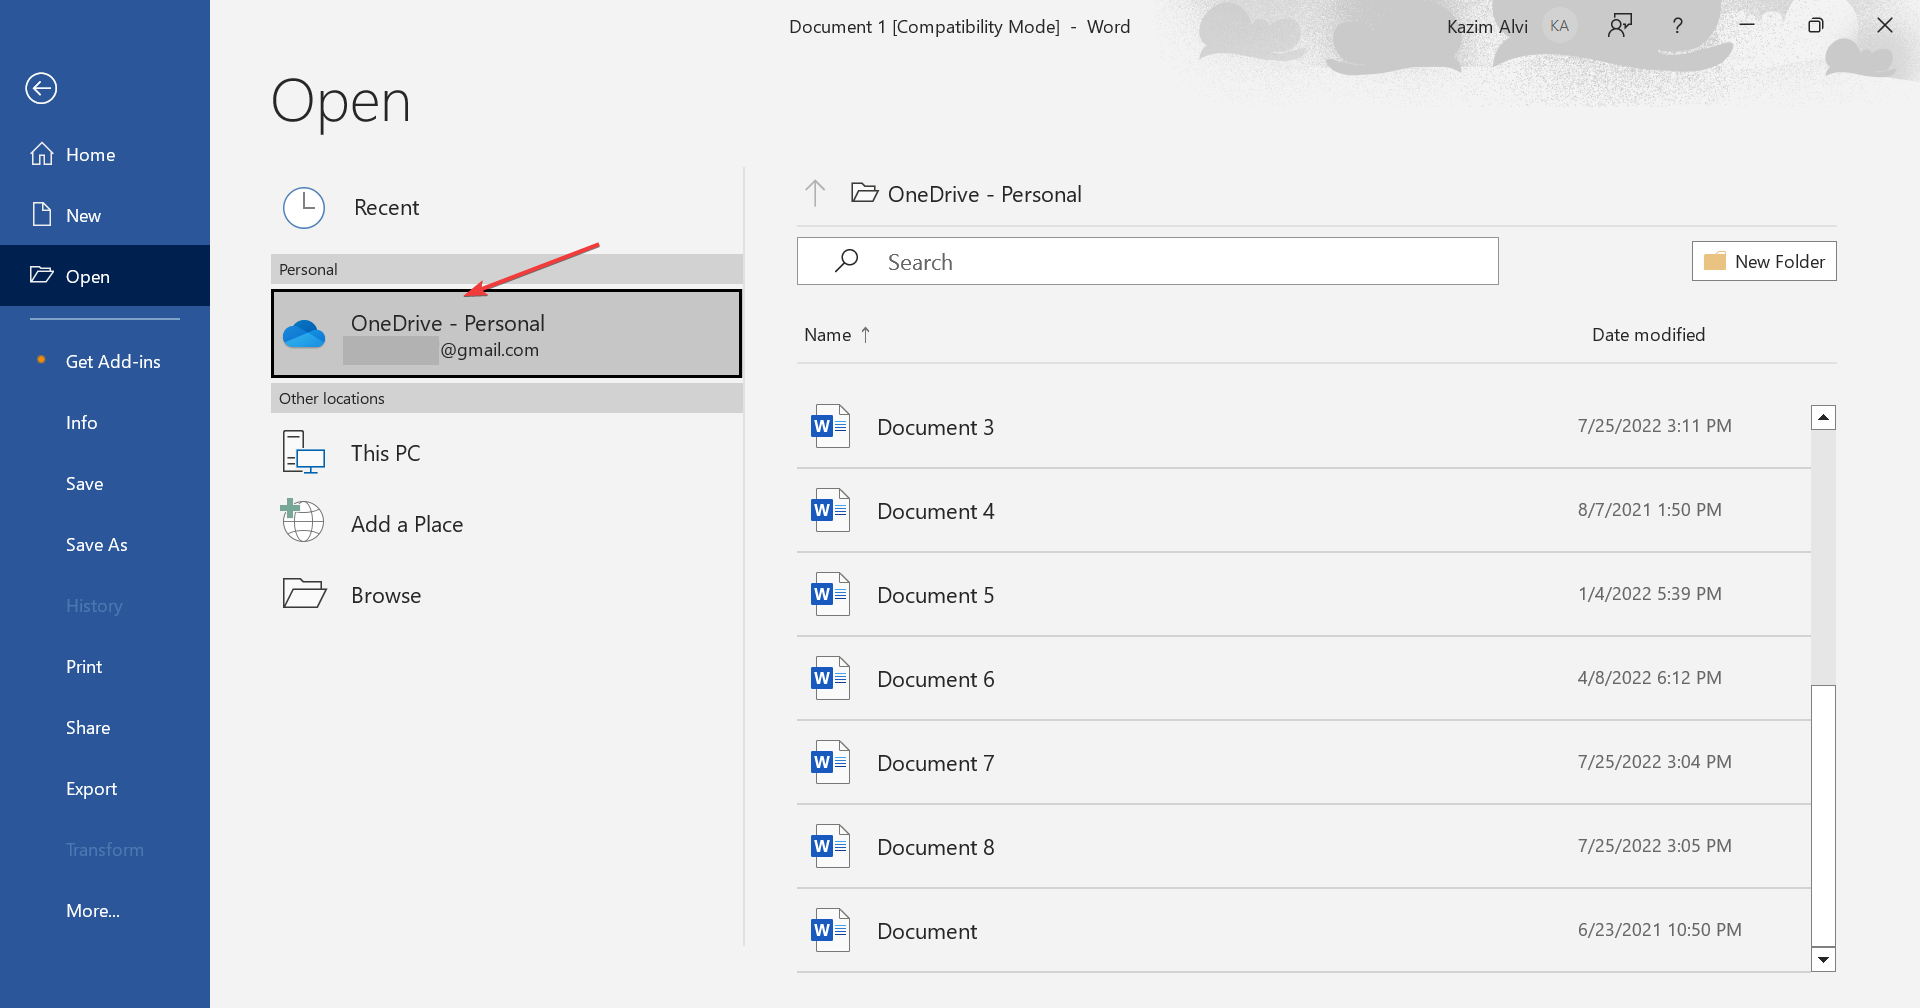
Task: Select OneDrive - Personal location
Action: coord(506,334)
